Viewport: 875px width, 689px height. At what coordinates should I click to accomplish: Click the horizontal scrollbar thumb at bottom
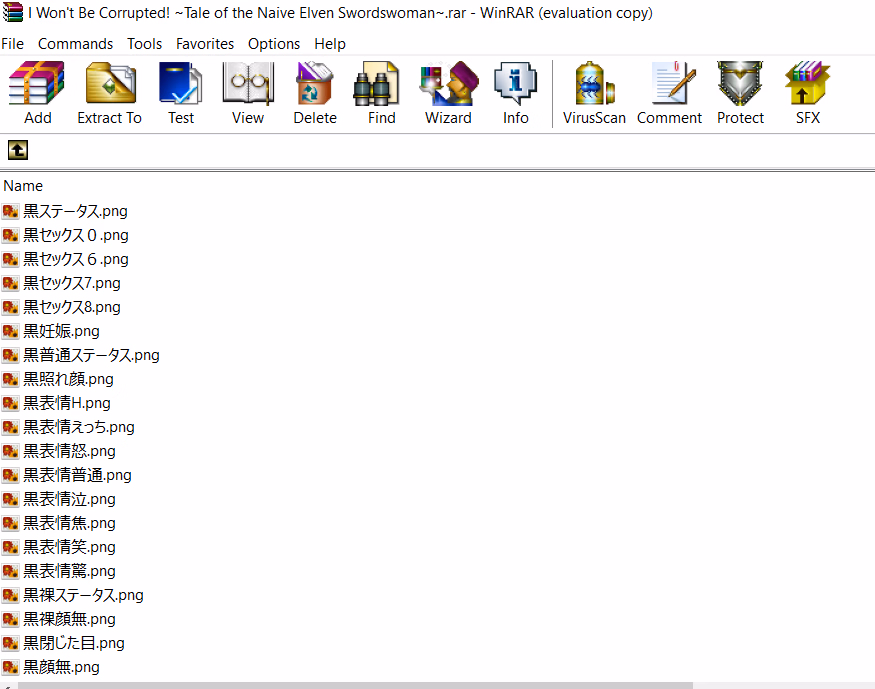pyautogui.click(x=355, y=685)
